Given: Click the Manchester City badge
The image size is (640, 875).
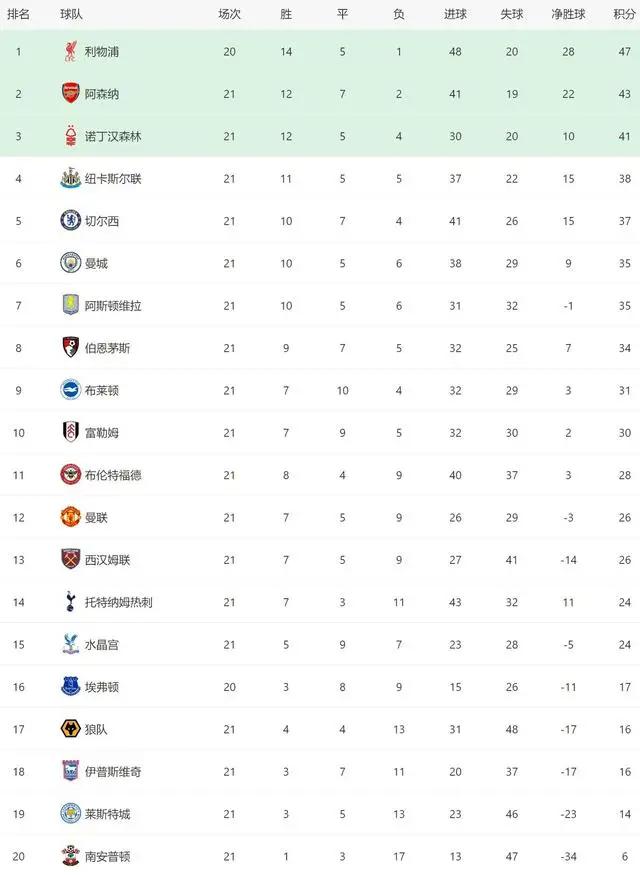Looking at the screenshot, I should coord(70,263).
